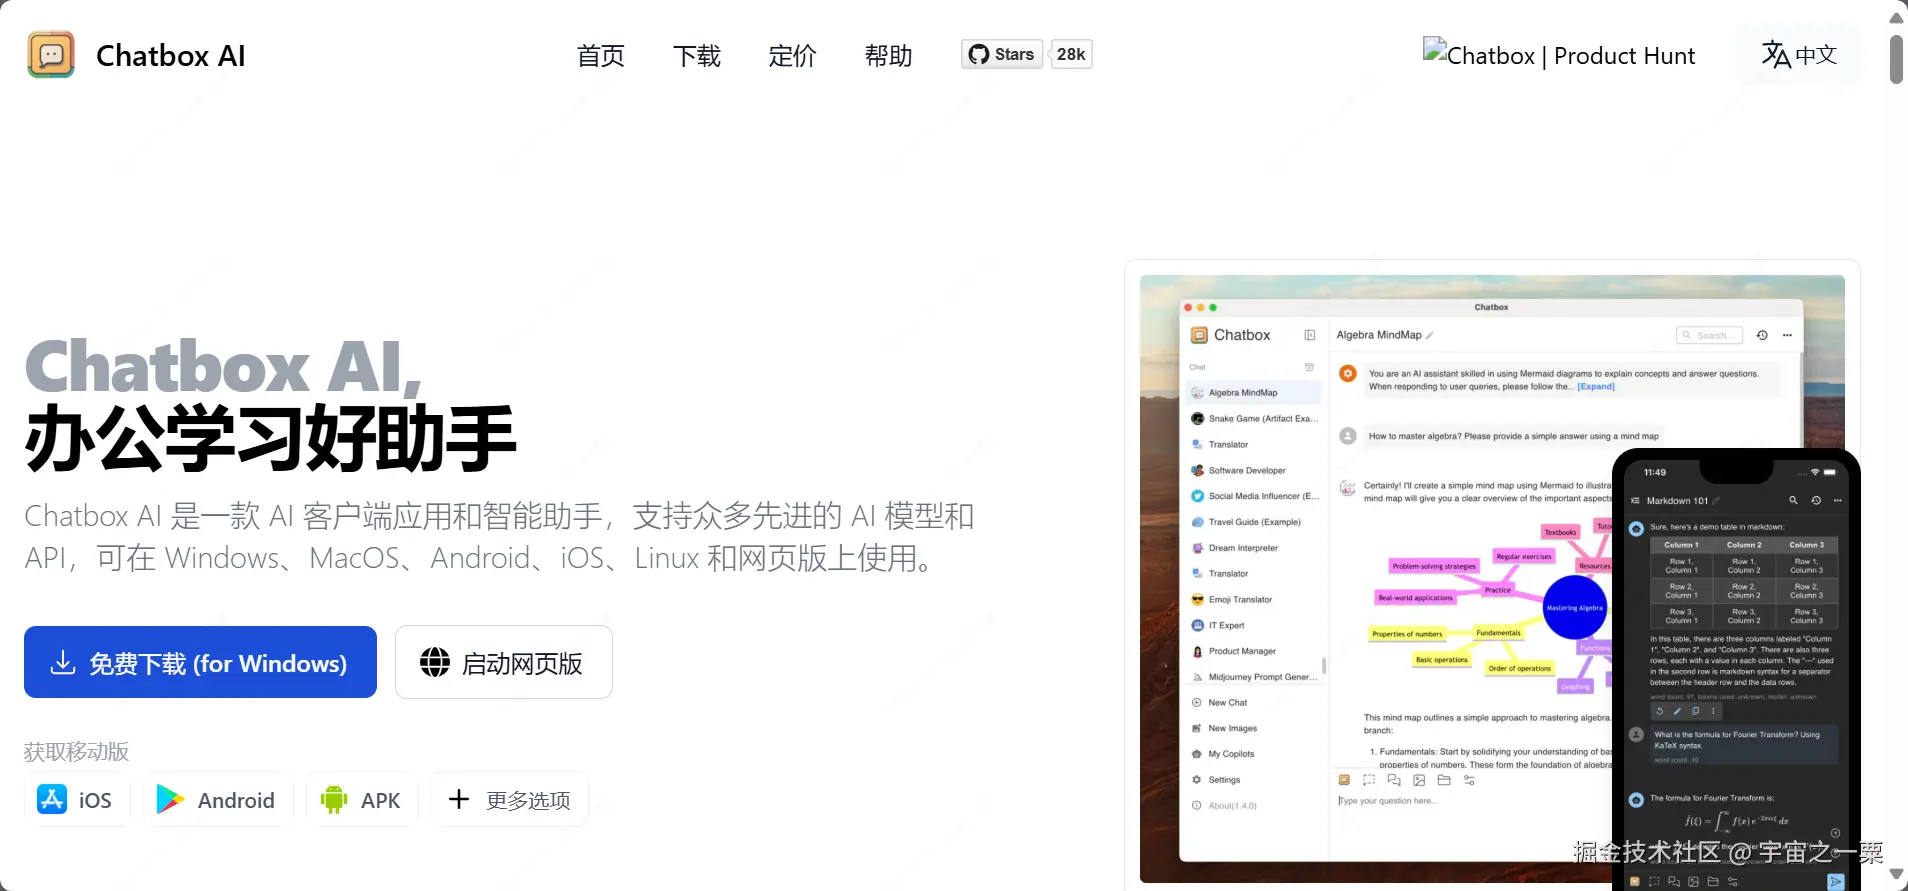Click the plus icon beside 更多选项
The width and height of the screenshot is (1908, 891).
point(459,799)
